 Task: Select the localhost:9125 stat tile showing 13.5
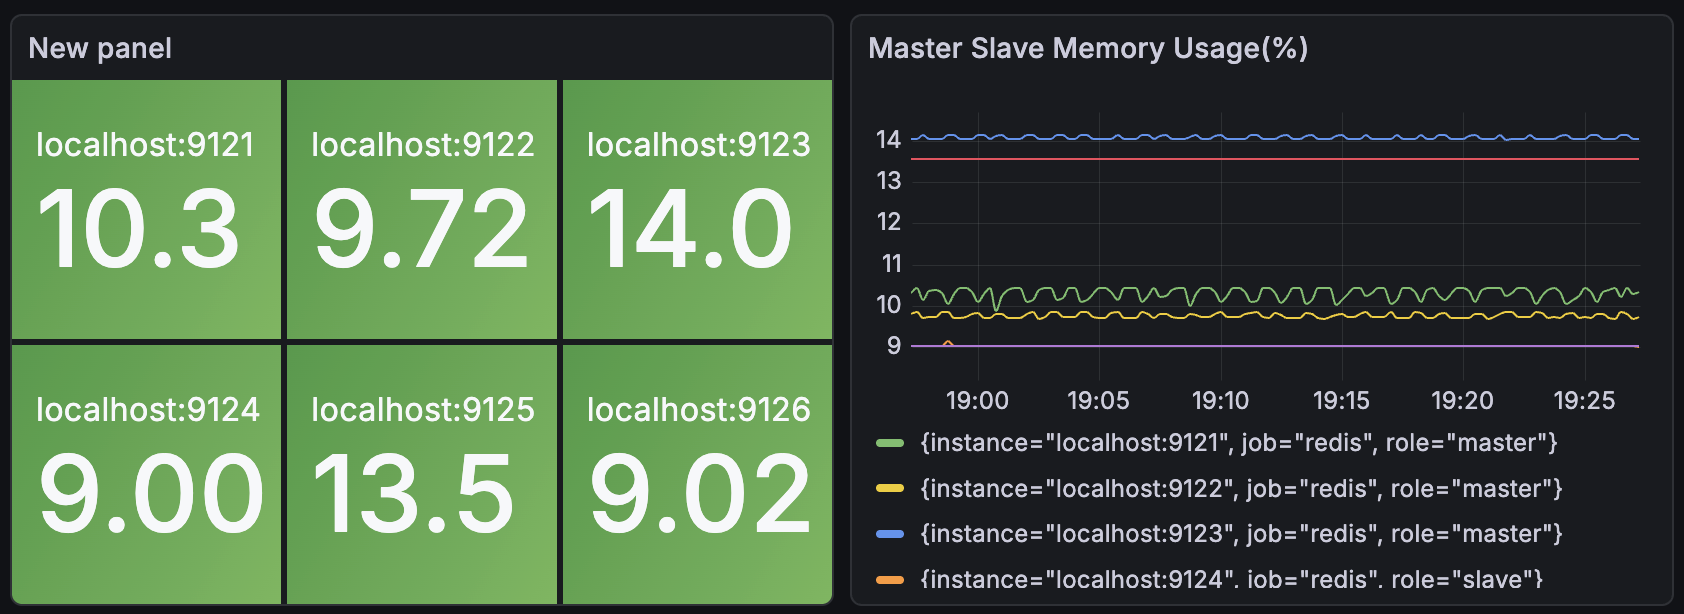pos(422,474)
